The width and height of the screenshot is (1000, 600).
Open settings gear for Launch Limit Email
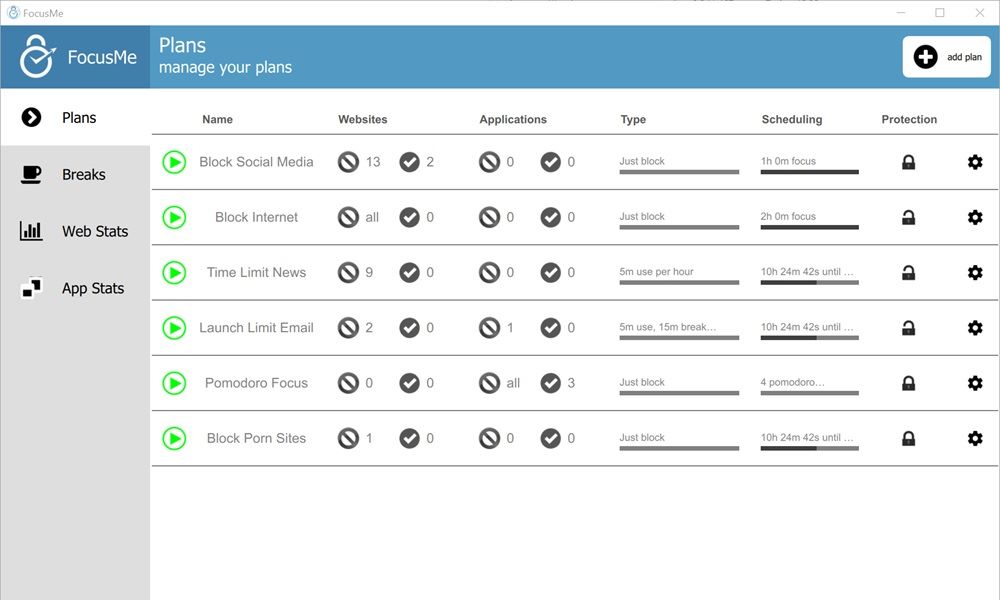[974, 328]
